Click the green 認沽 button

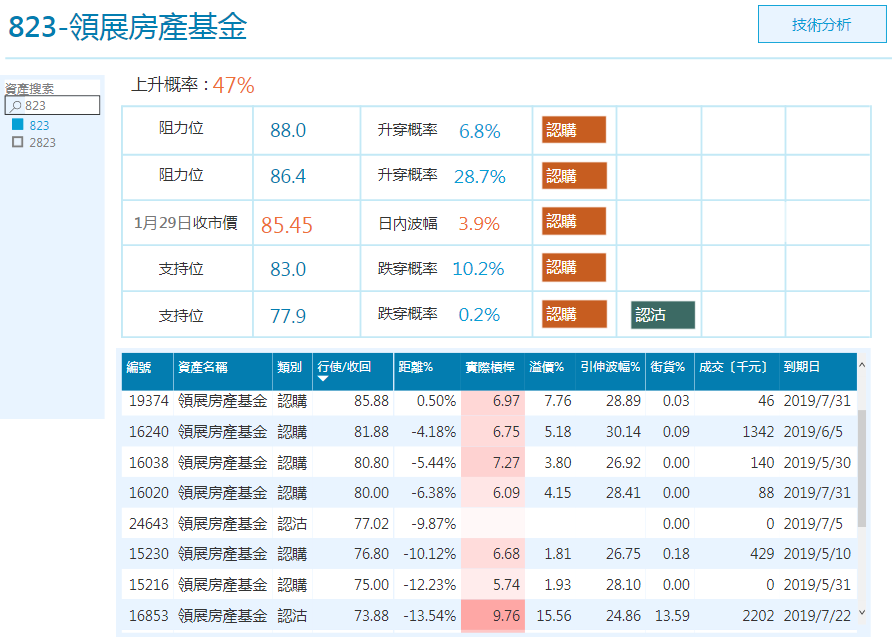point(663,315)
